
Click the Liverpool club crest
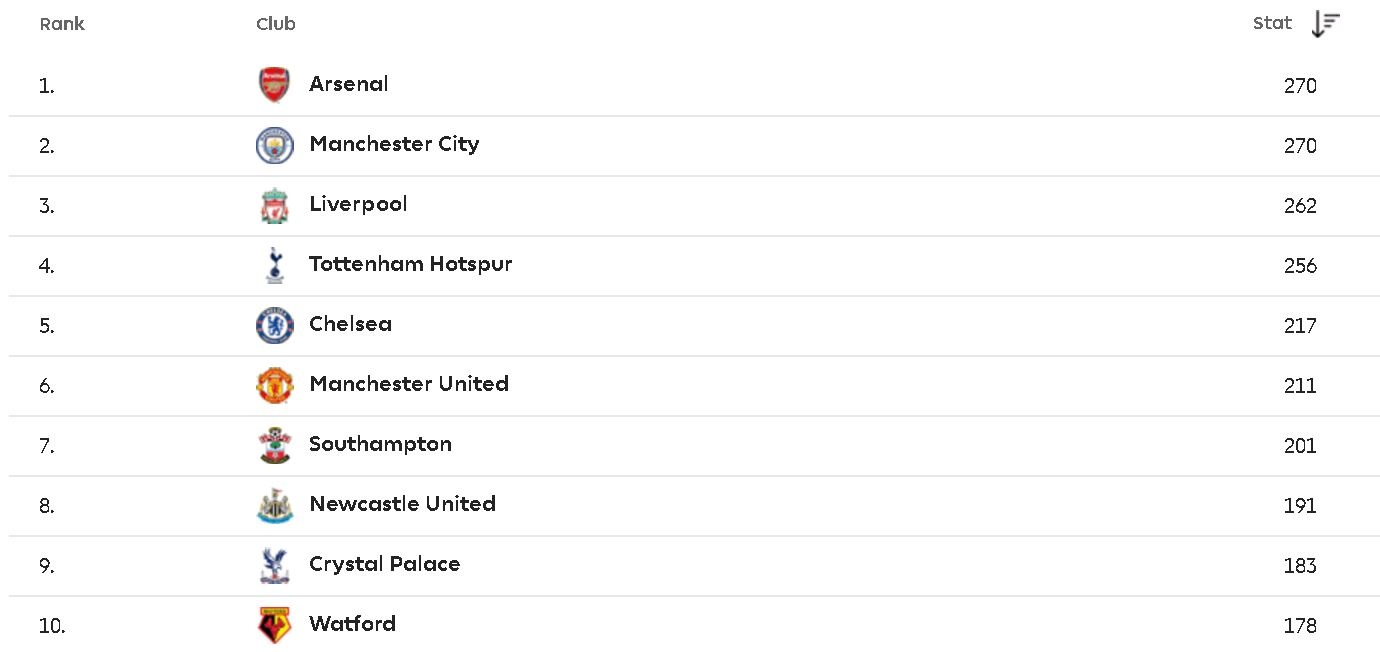[x=273, y=204]
